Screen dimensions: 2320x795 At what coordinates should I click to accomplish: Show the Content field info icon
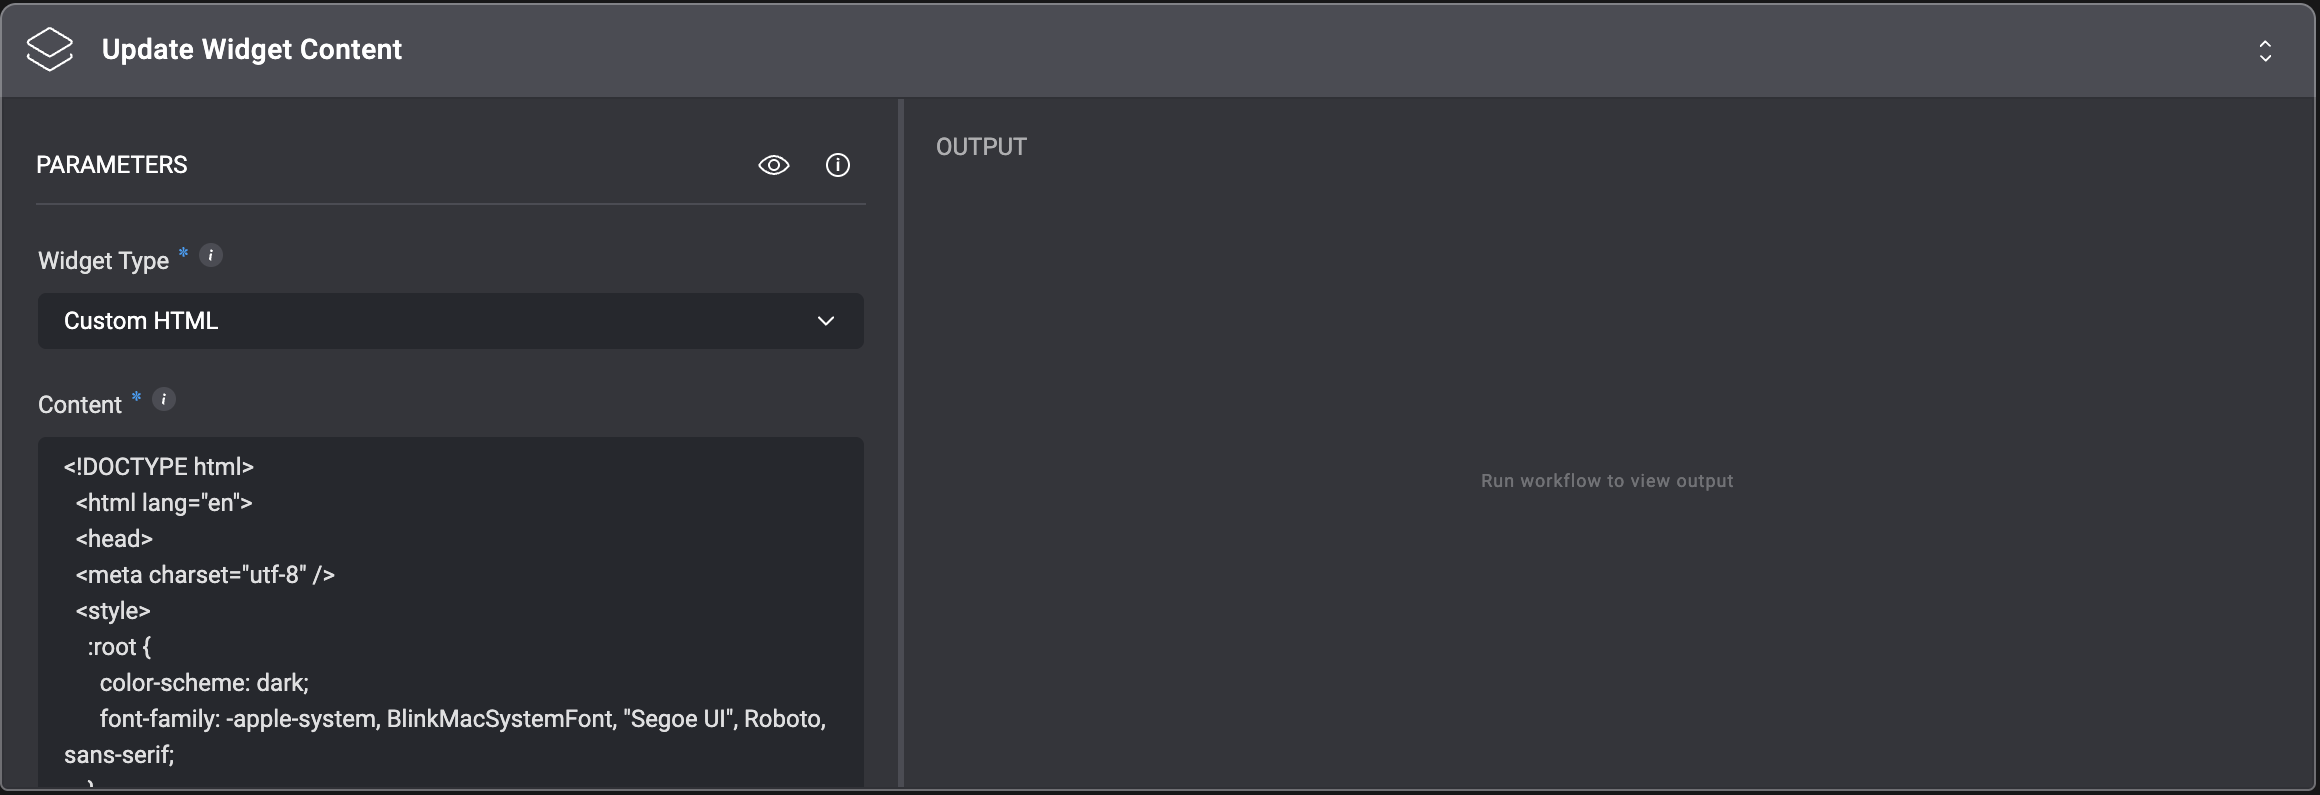coord(164,400)
